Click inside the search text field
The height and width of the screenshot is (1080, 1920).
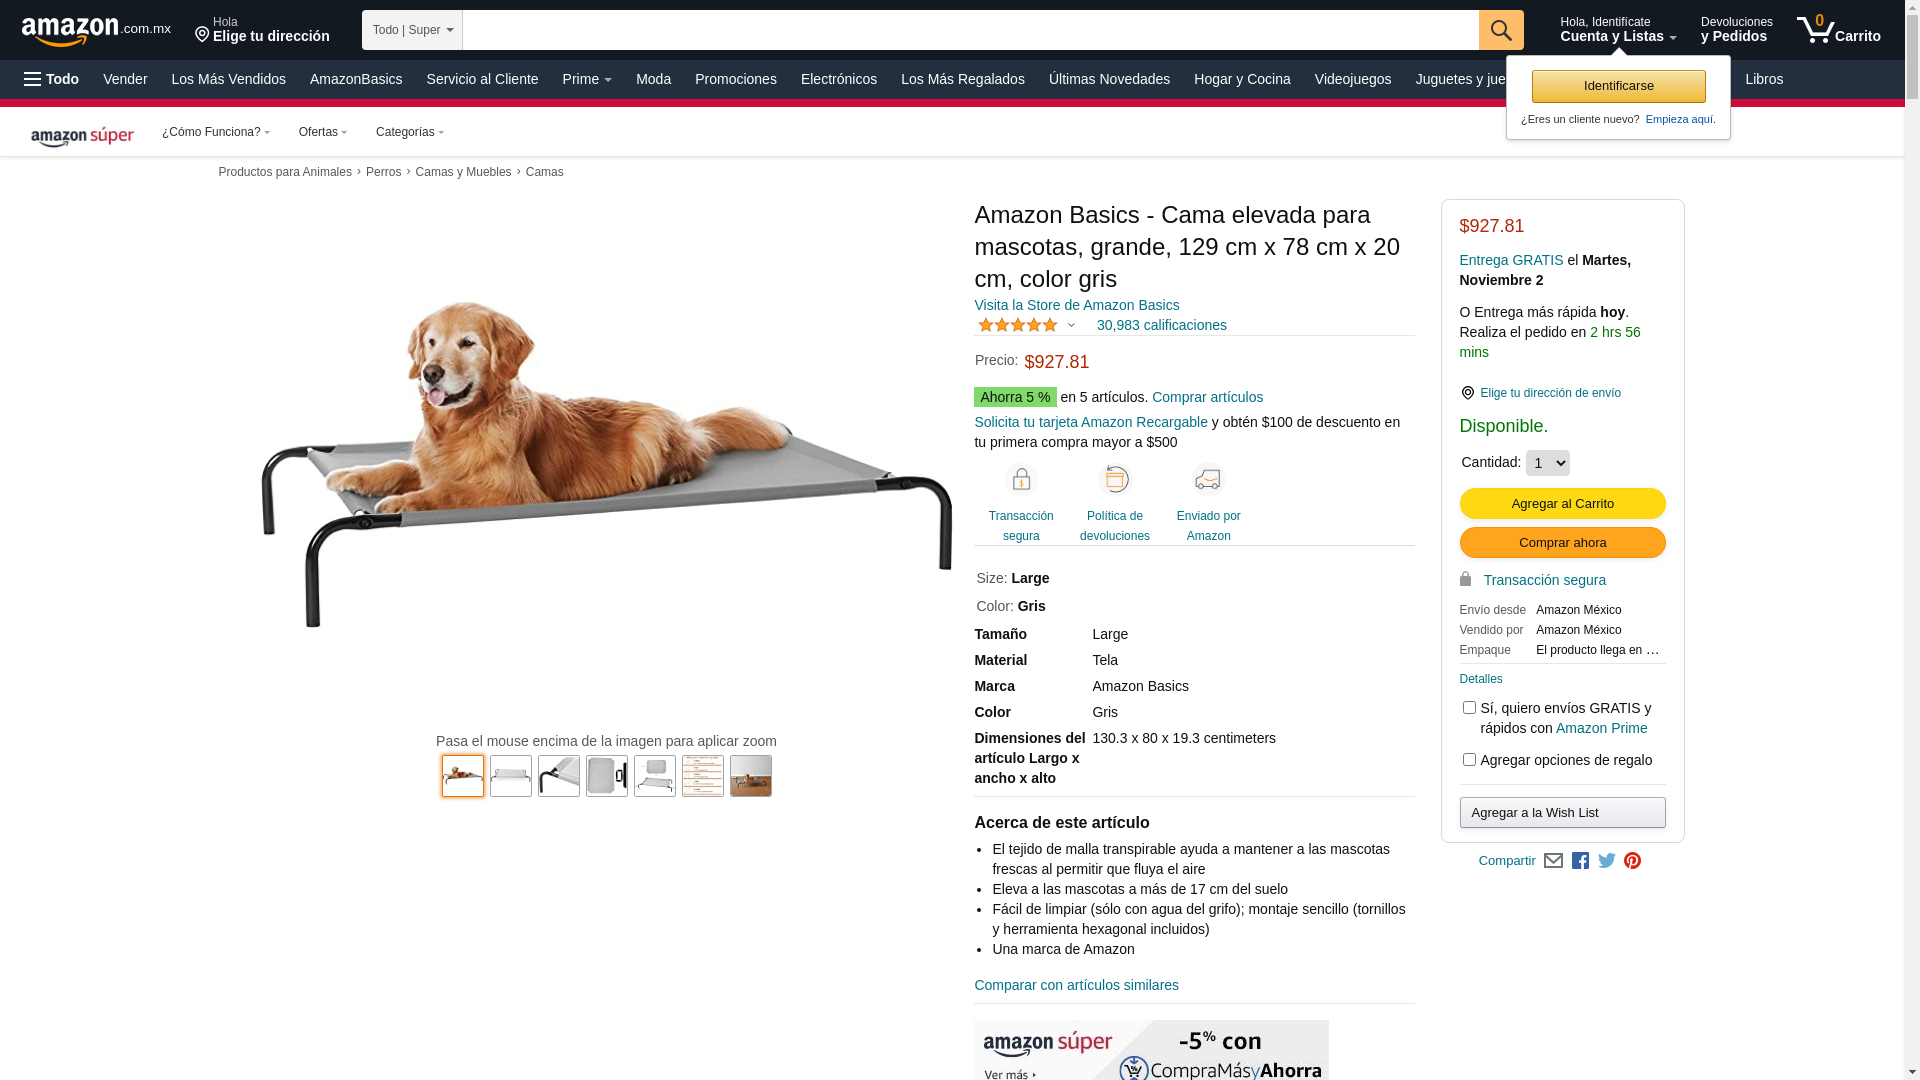970,30
